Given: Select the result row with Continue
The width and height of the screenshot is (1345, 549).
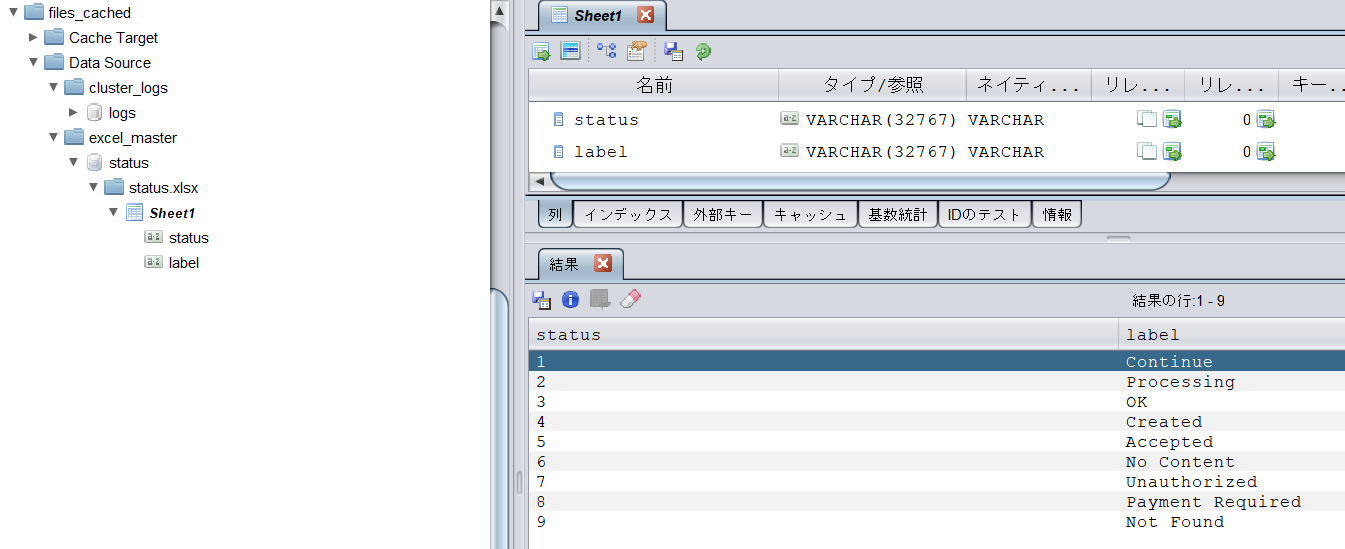Looking at the screenshot, I should (x=937, y=362).
